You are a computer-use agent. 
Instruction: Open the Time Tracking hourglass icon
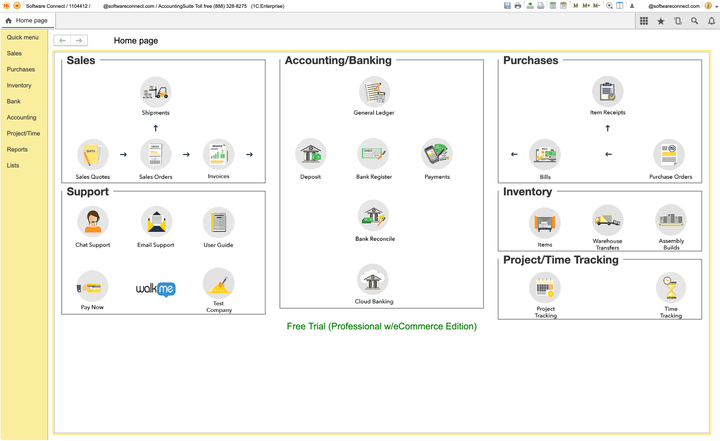[670, 288]
